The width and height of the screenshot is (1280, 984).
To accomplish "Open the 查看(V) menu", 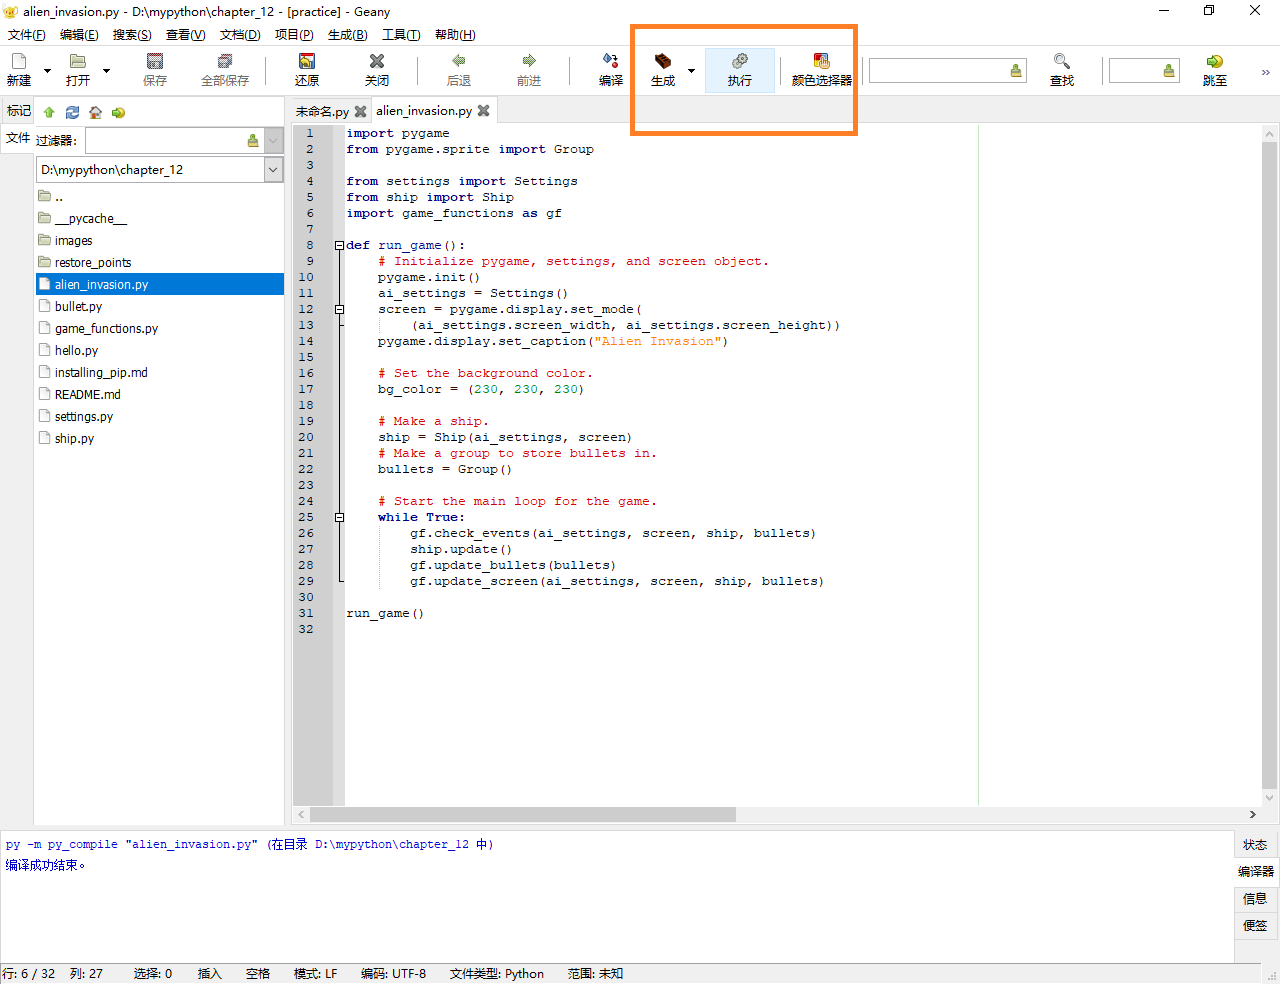I will click(x=185, y=35).
